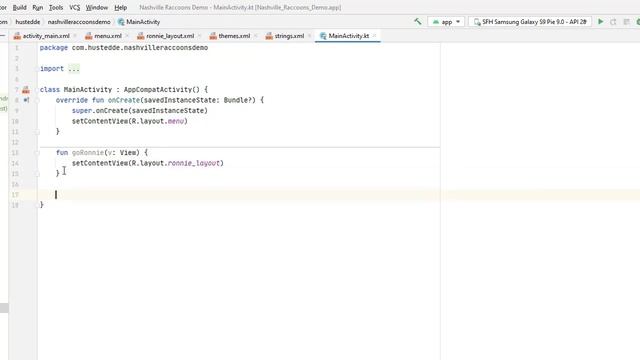Click the nashvilleraccoonsdemo breadcrumb
Screen dimensions: 640x360
79,22
